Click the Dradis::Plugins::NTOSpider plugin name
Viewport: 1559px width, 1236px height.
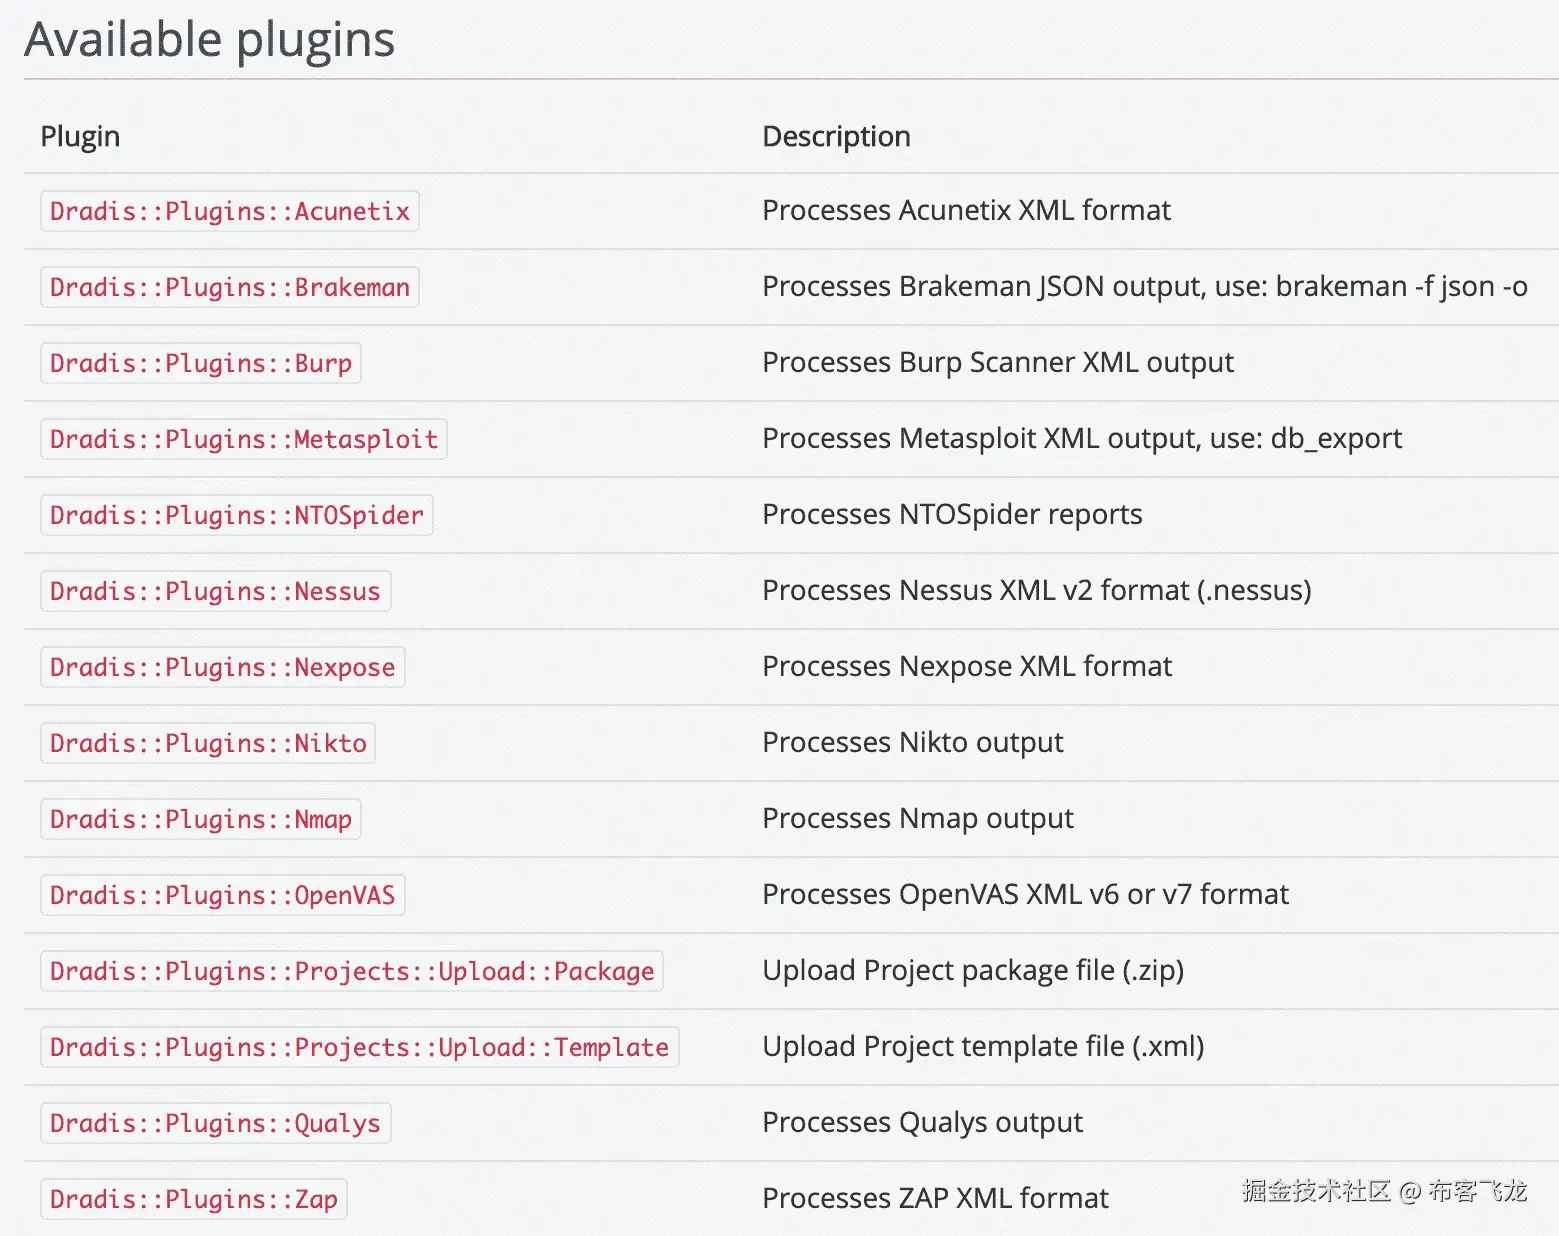pos(236,515)
